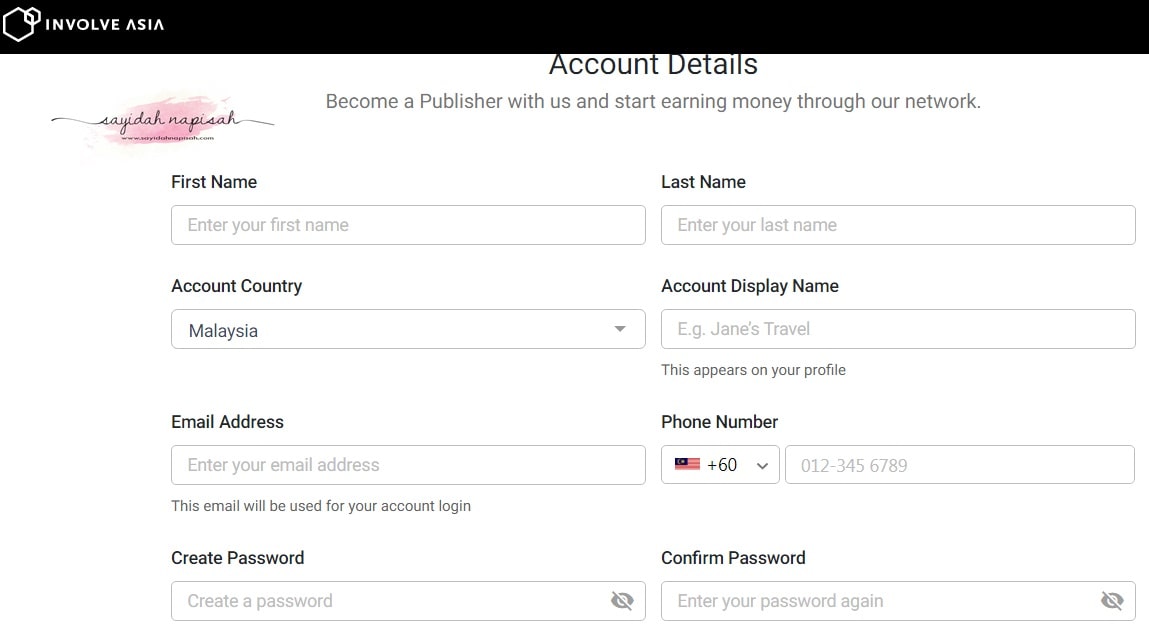Click the Become a Publisher subtitle text
Image resolution: width=1149 pixels, height=635 pixels.
coord(652,101)
